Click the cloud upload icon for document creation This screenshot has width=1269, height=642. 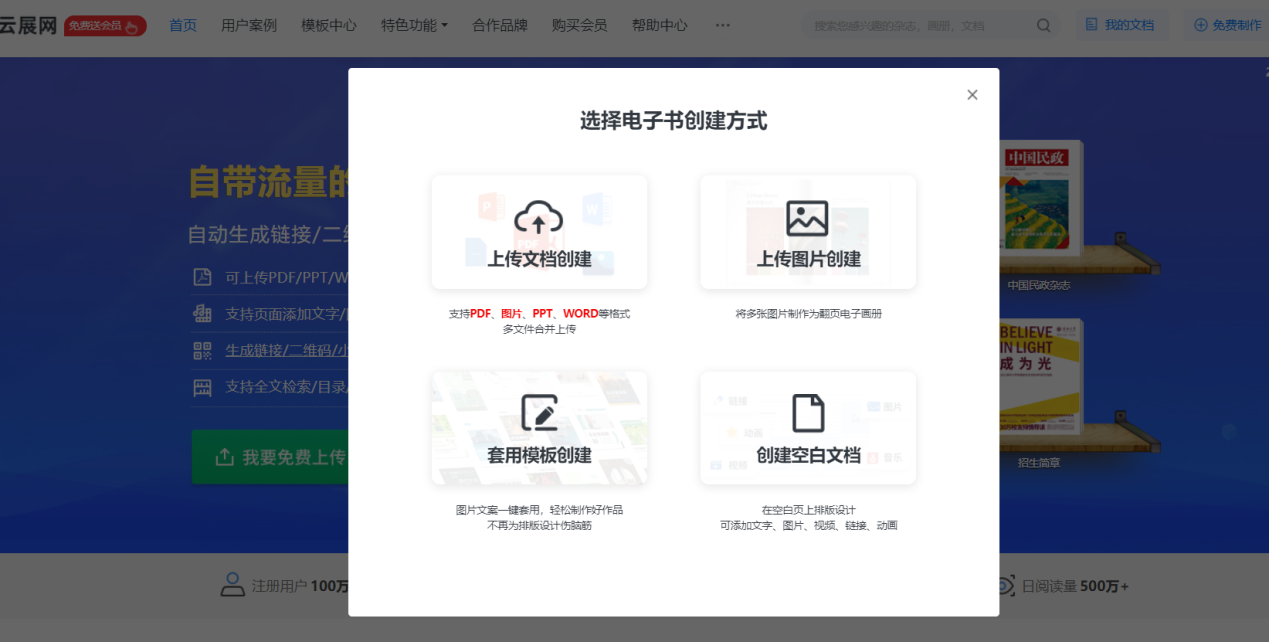pyautogui.click(x=539, y=217)
